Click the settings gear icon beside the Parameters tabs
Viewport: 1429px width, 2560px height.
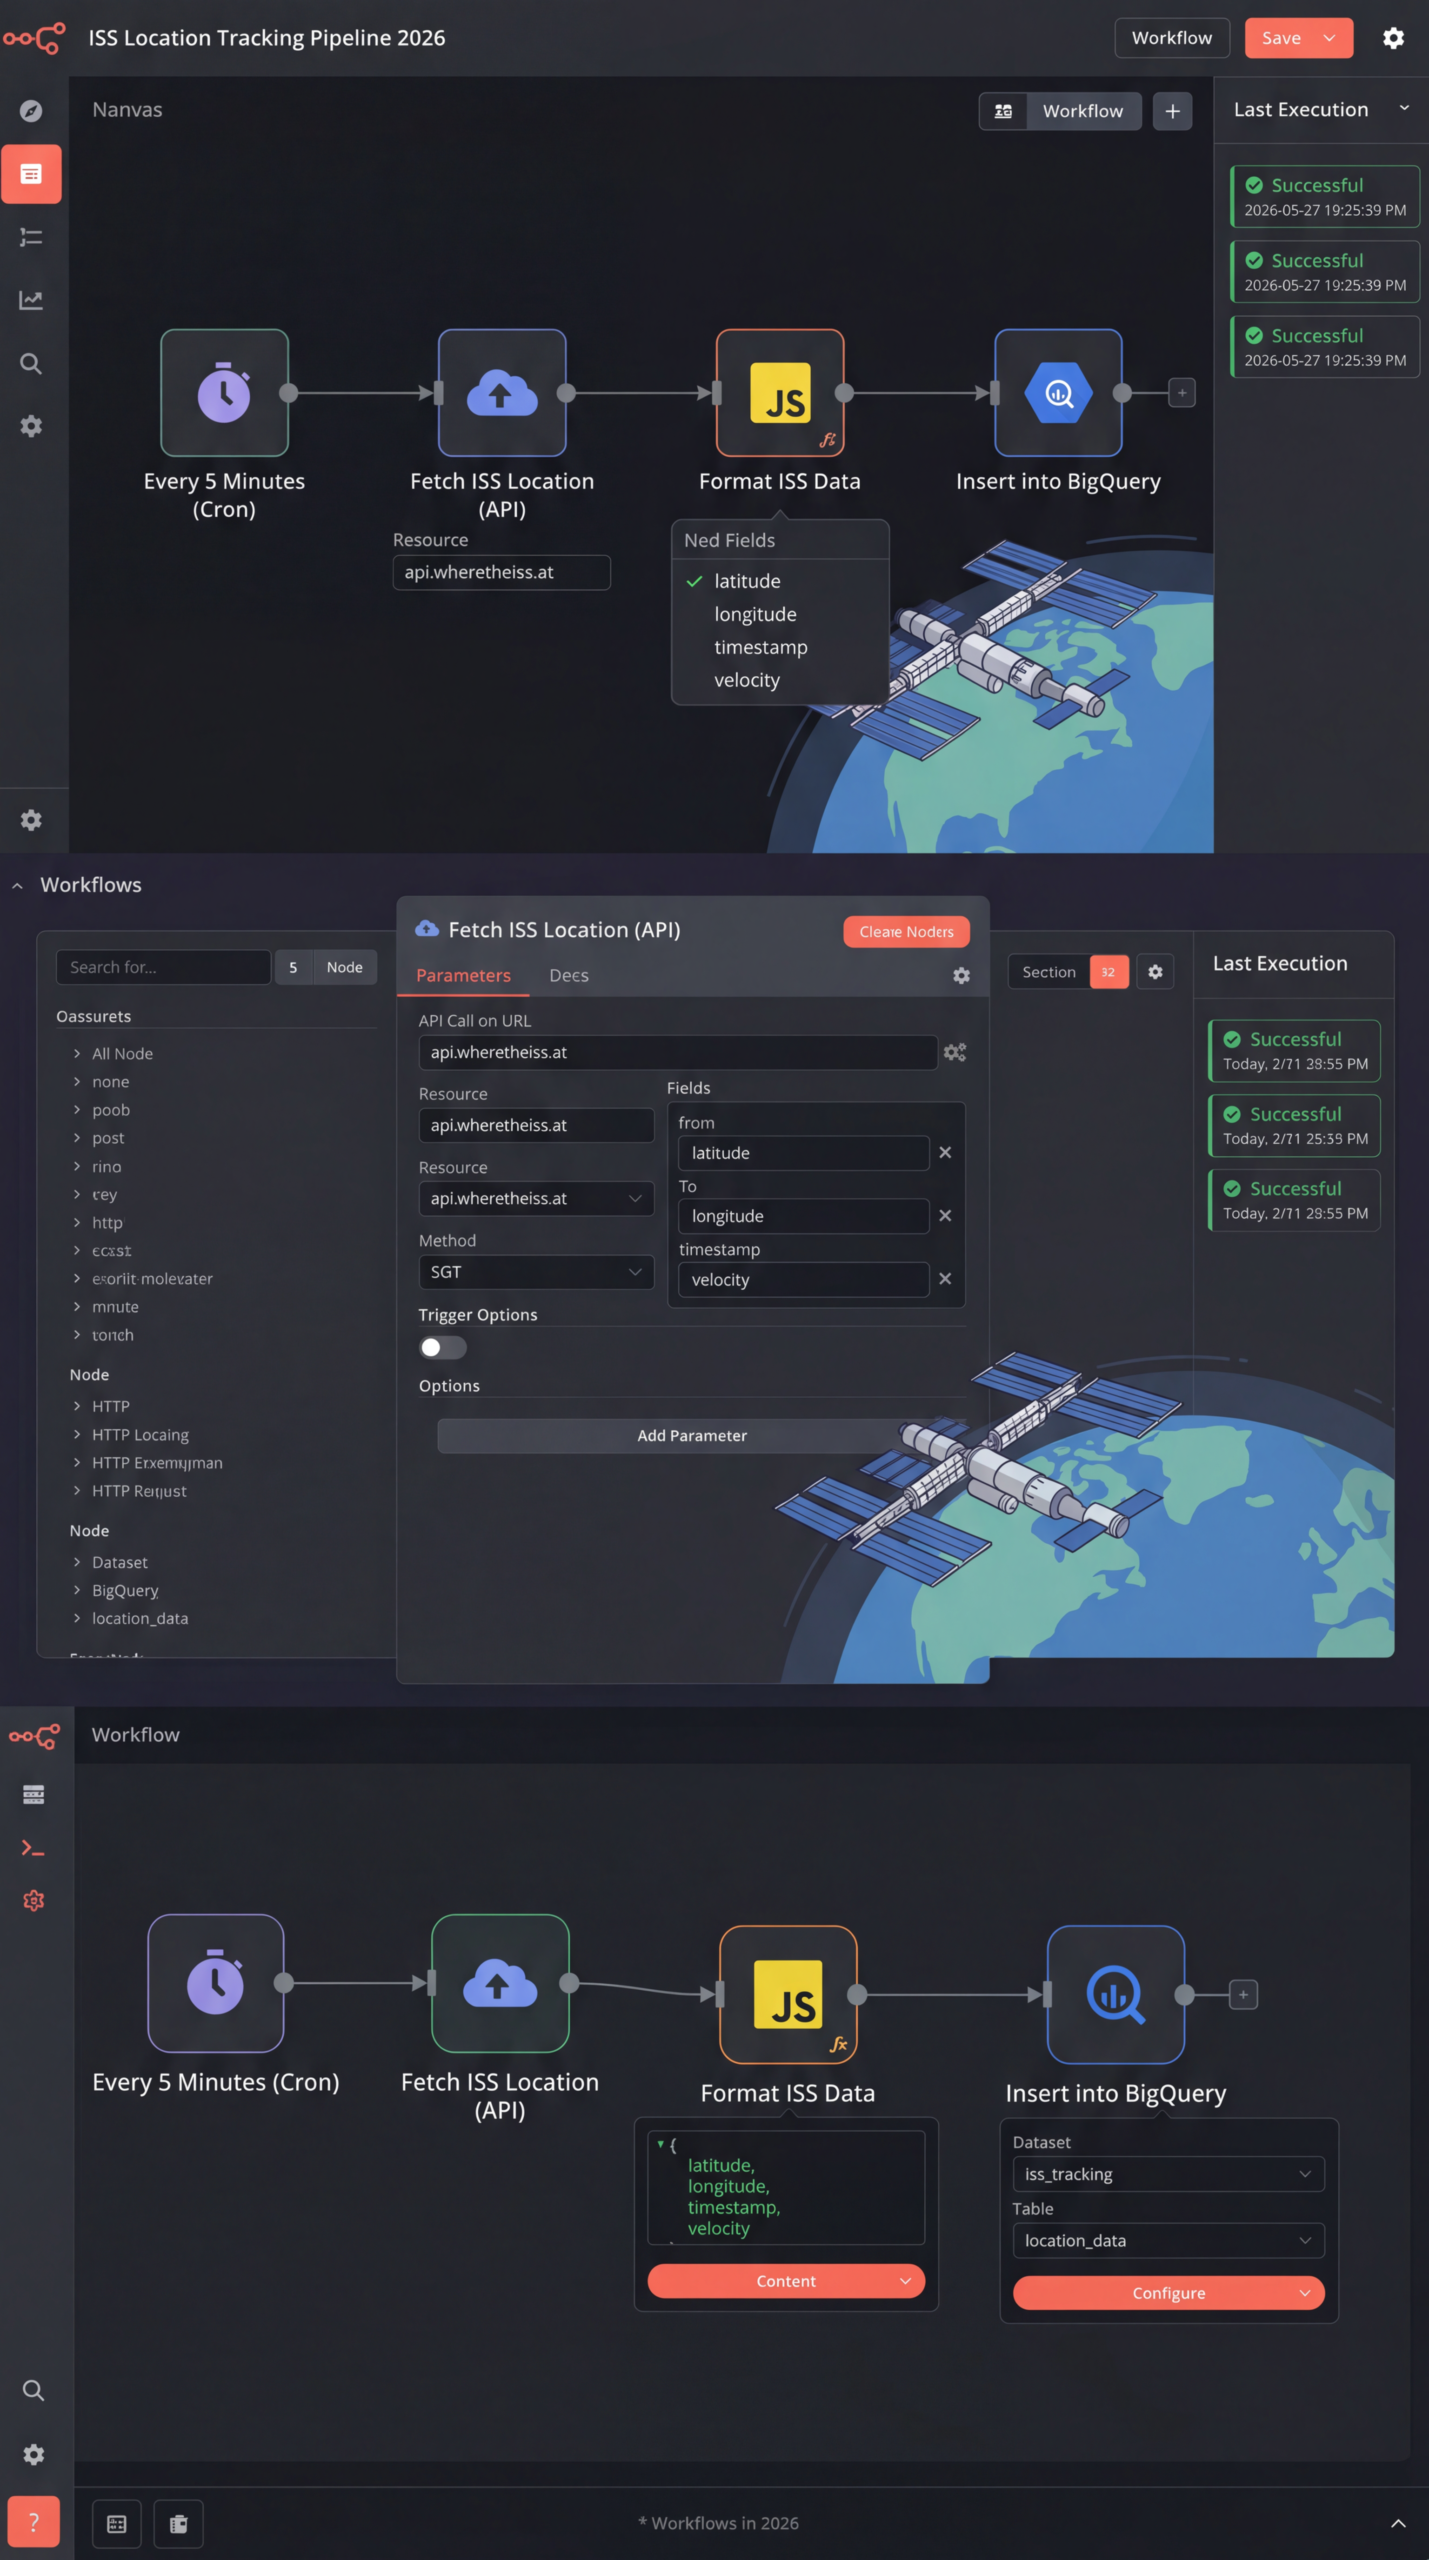961,976
